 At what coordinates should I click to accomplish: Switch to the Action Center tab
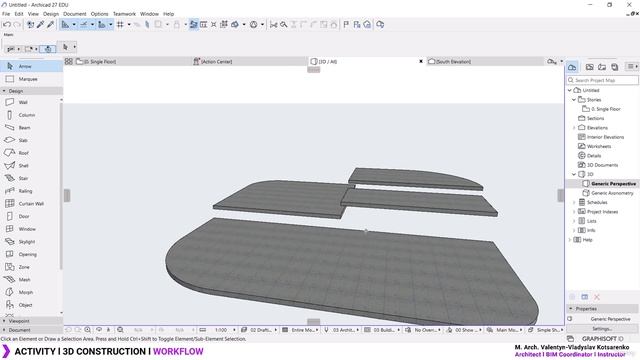(x=249, y=62)
